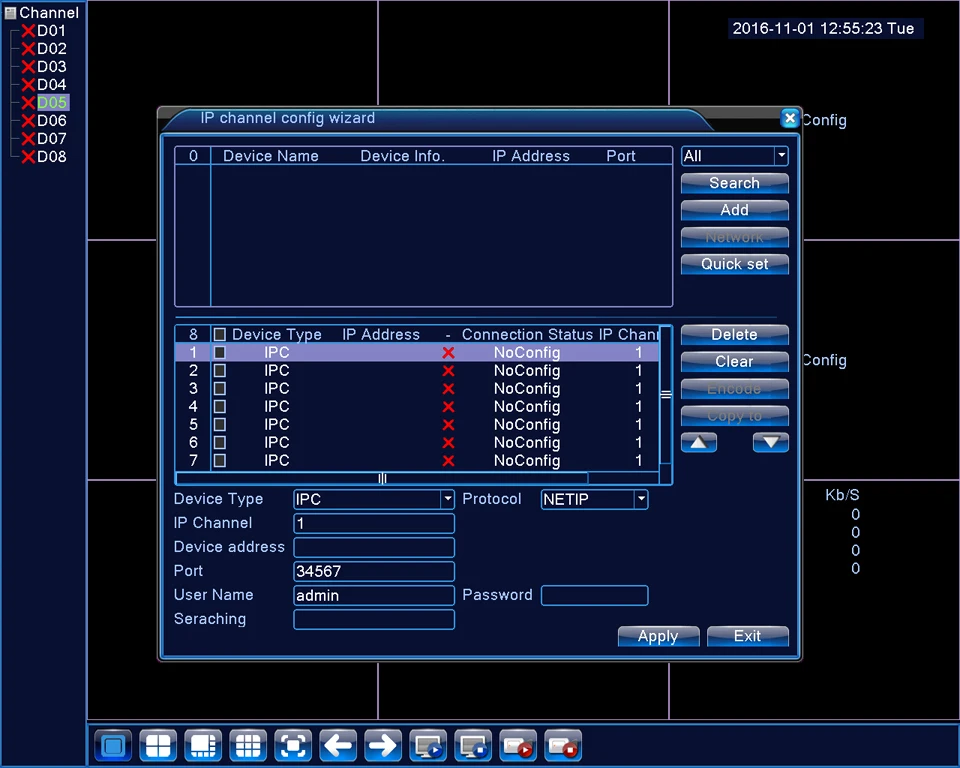Image resolution: width=960 pixels, height=768 pixels.
Task: Click the red X status in row 5
Action: 448,424
